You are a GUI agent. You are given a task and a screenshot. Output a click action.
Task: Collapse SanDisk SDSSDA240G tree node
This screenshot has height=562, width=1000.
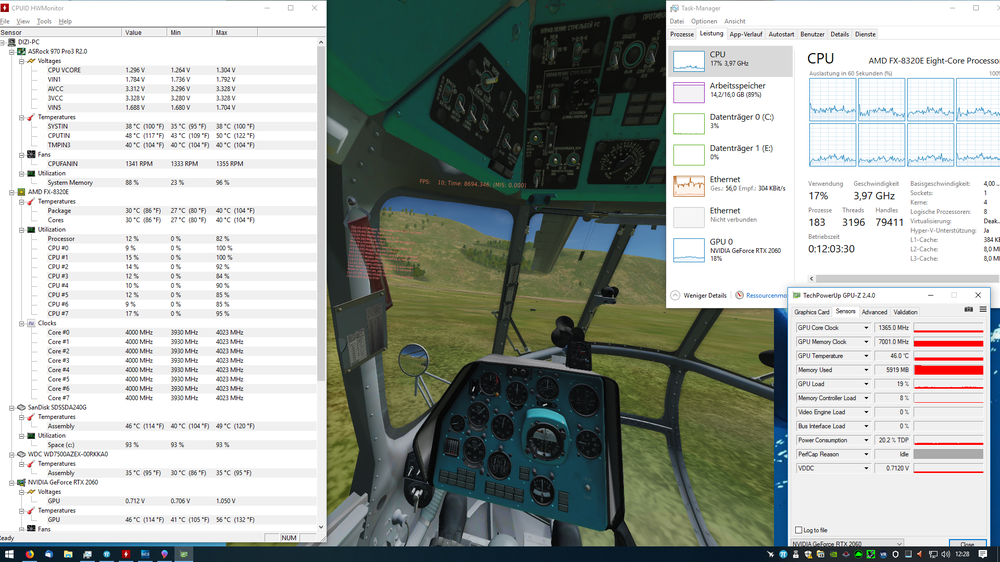11,408
